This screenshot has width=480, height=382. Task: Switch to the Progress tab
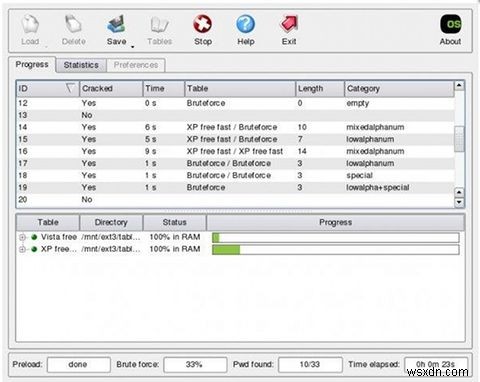32,64
